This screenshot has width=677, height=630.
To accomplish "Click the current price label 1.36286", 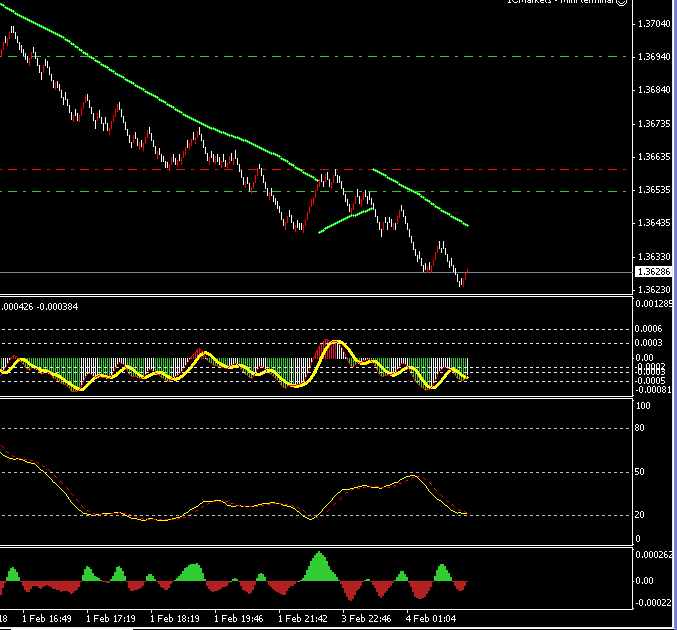I will pyautogui.click(x=654, y=272).
